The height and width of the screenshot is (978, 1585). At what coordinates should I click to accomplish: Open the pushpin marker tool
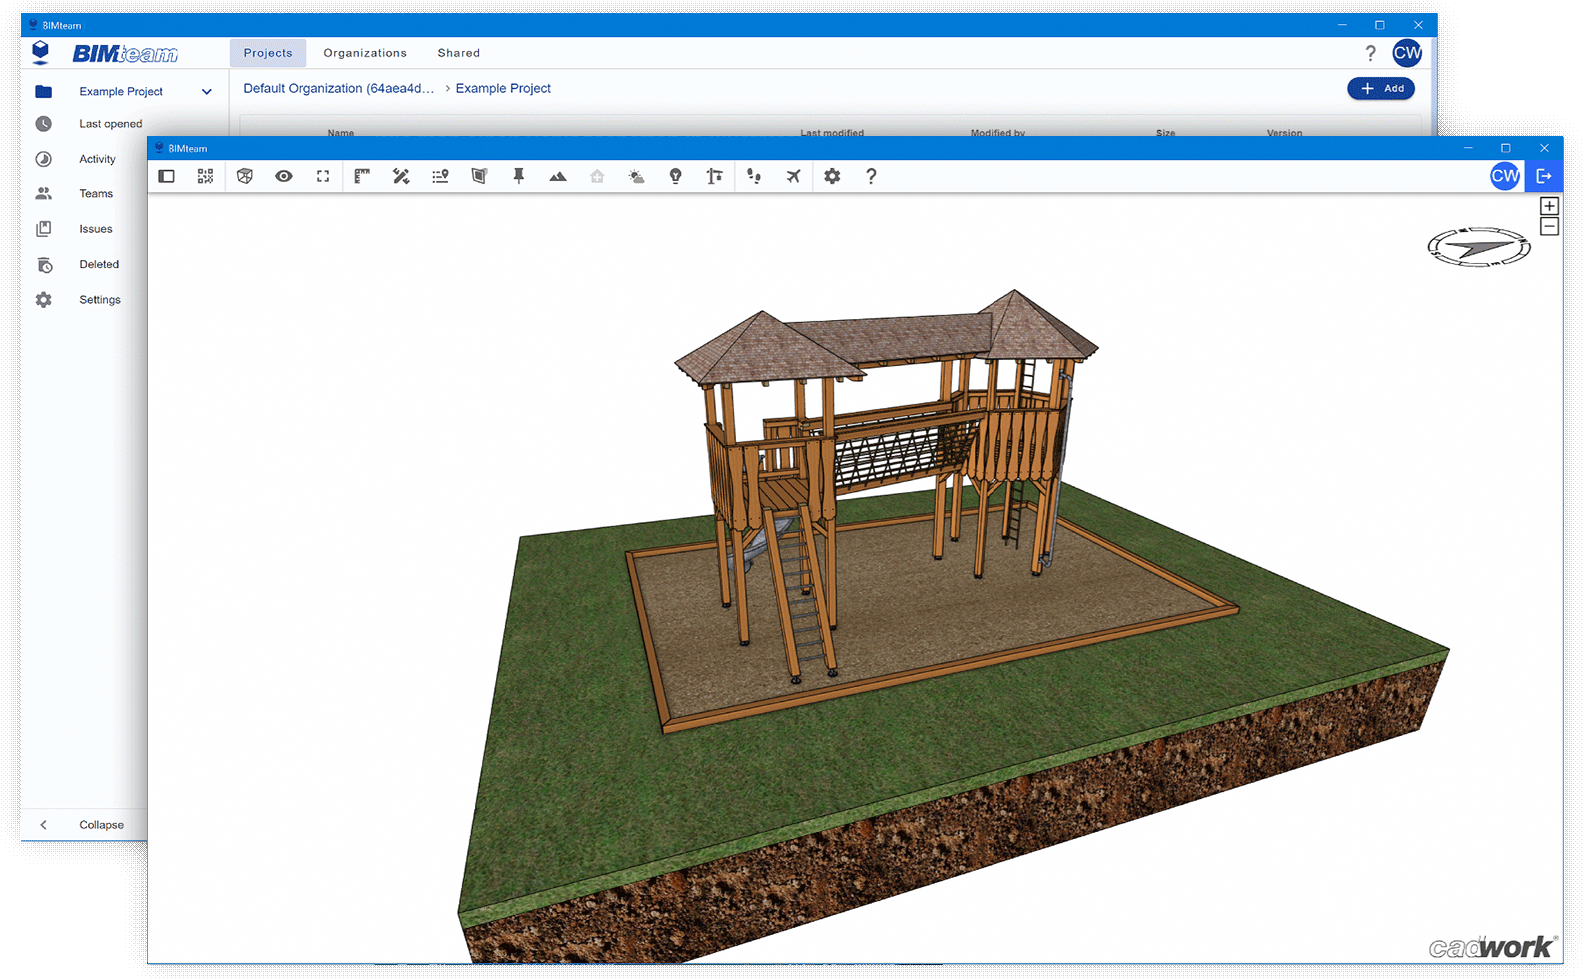(x=519, y=176)
